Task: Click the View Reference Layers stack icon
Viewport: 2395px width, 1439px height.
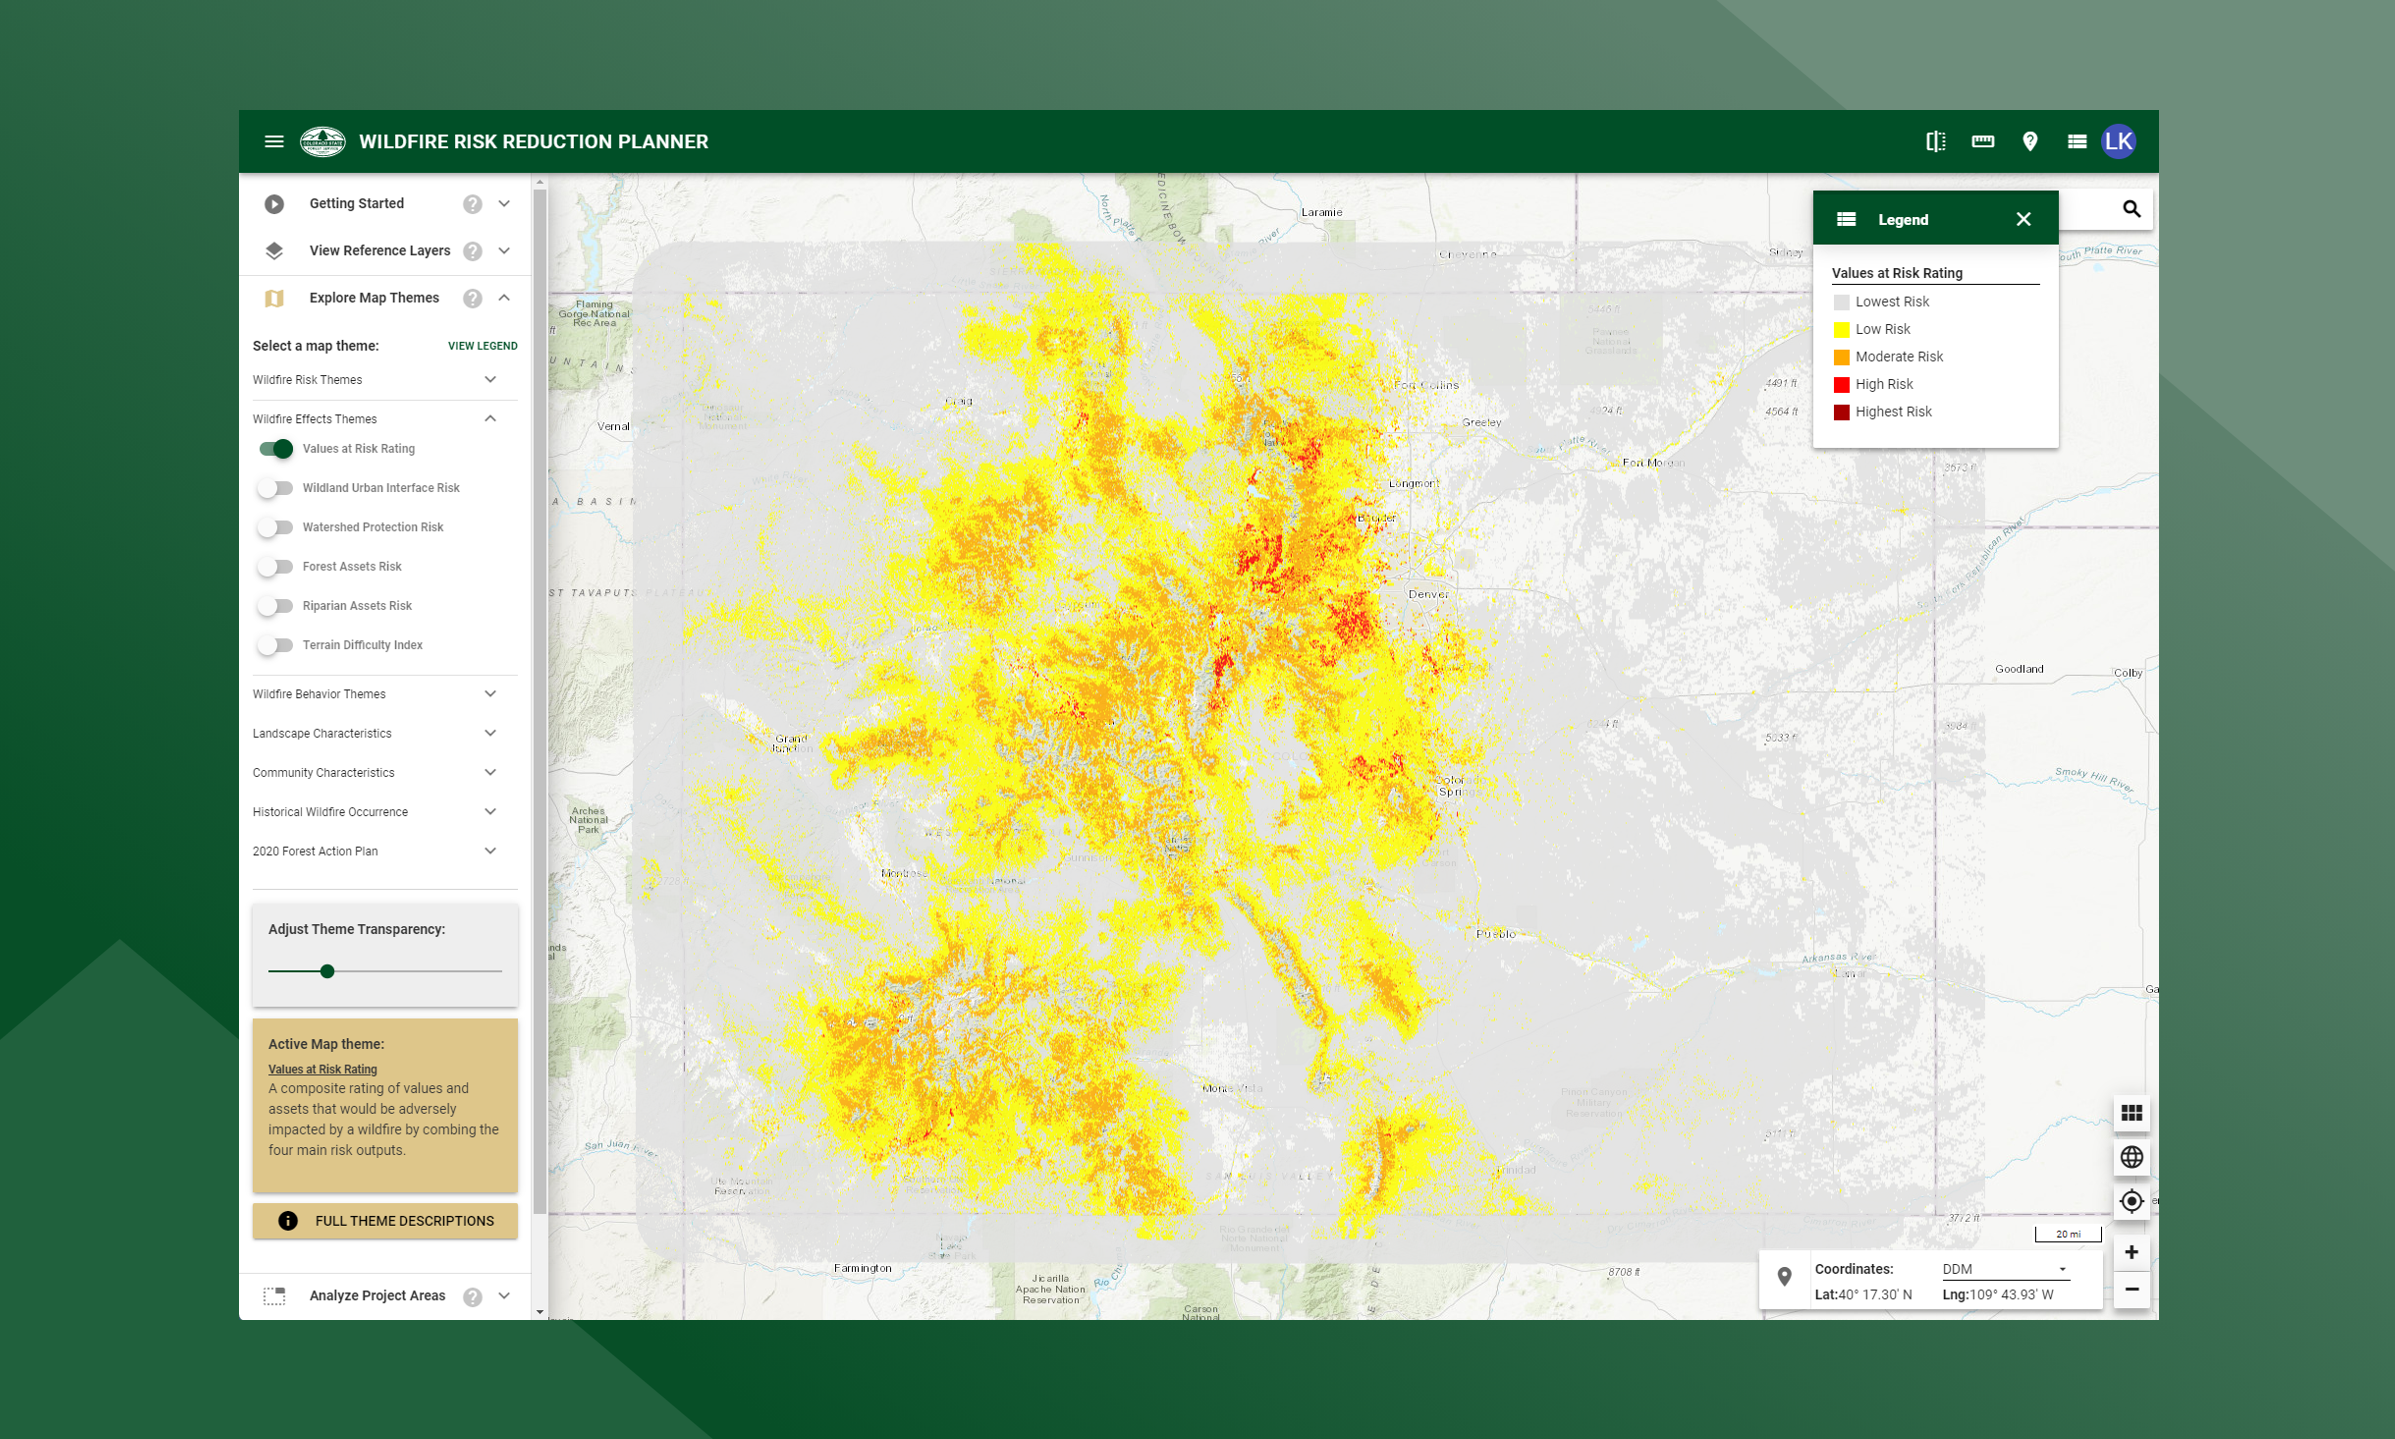Action: point(274,251)
